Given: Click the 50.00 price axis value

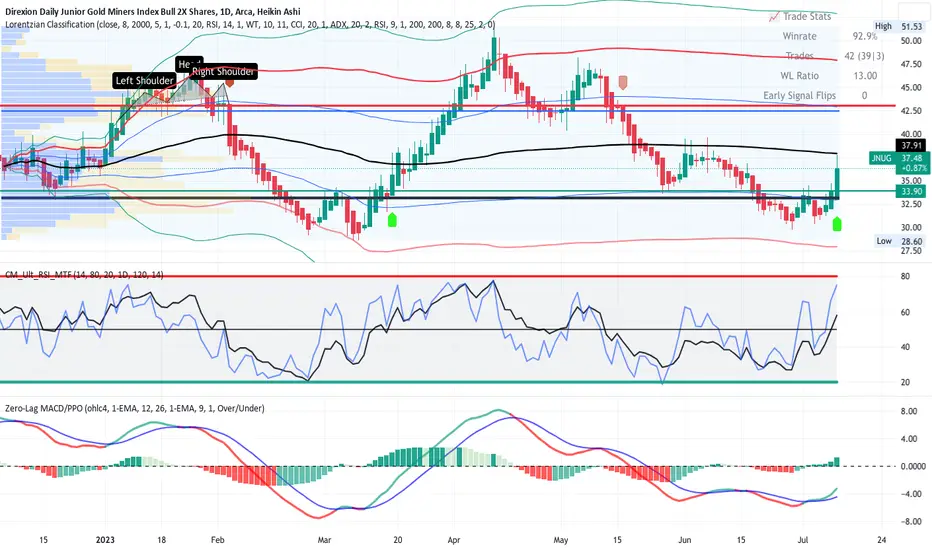Looking at the screenshot, I should pos(911,41).
